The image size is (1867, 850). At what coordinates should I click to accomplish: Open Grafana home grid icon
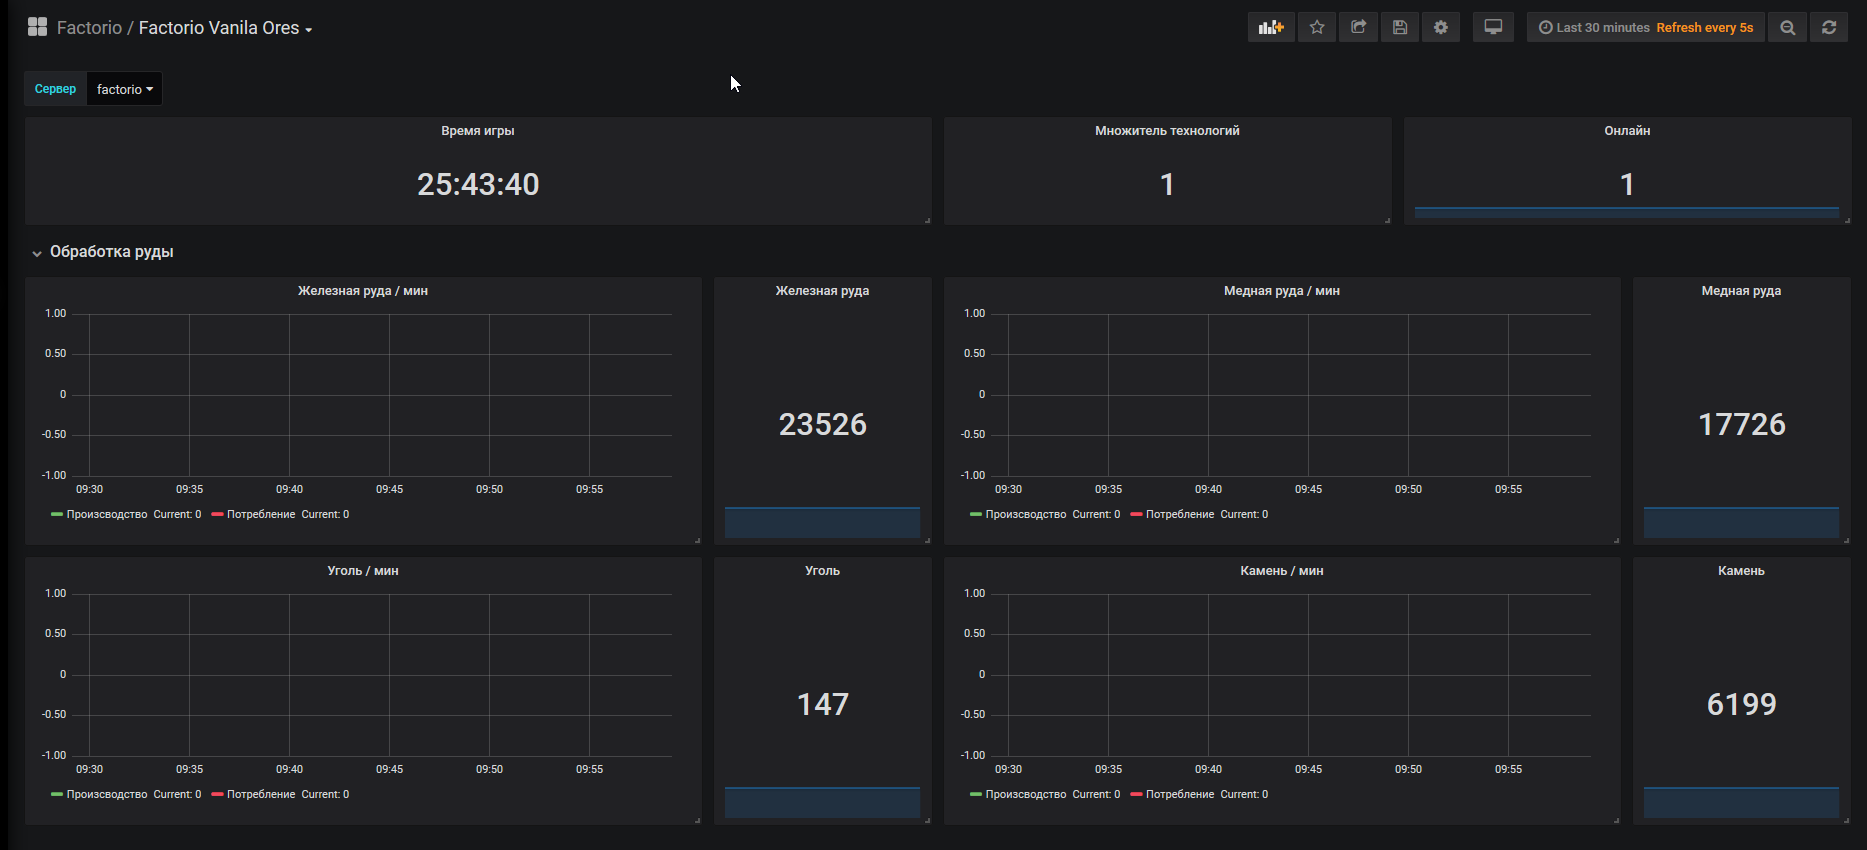pos(37,27)
